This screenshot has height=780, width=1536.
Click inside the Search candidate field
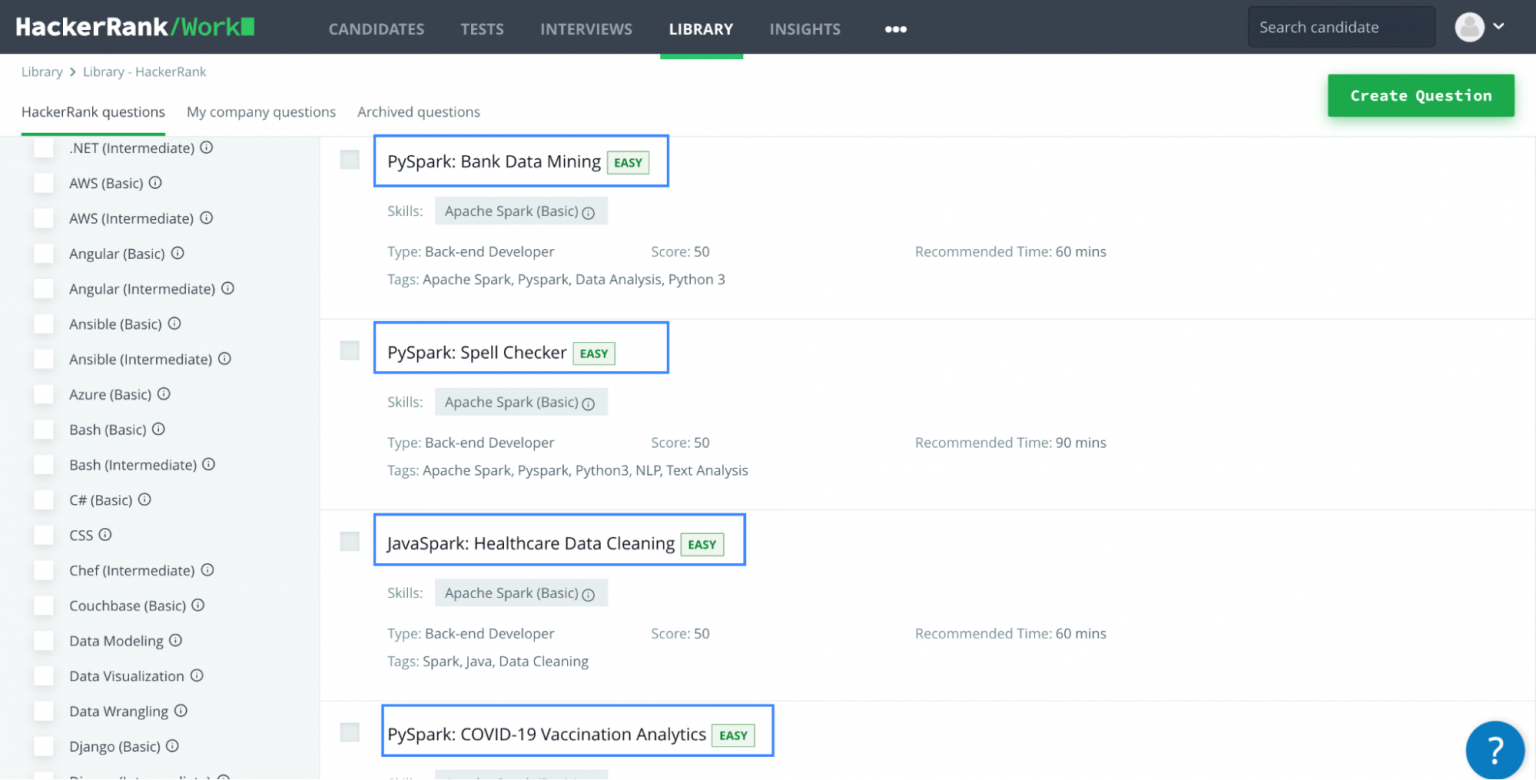pos(1340,26)
